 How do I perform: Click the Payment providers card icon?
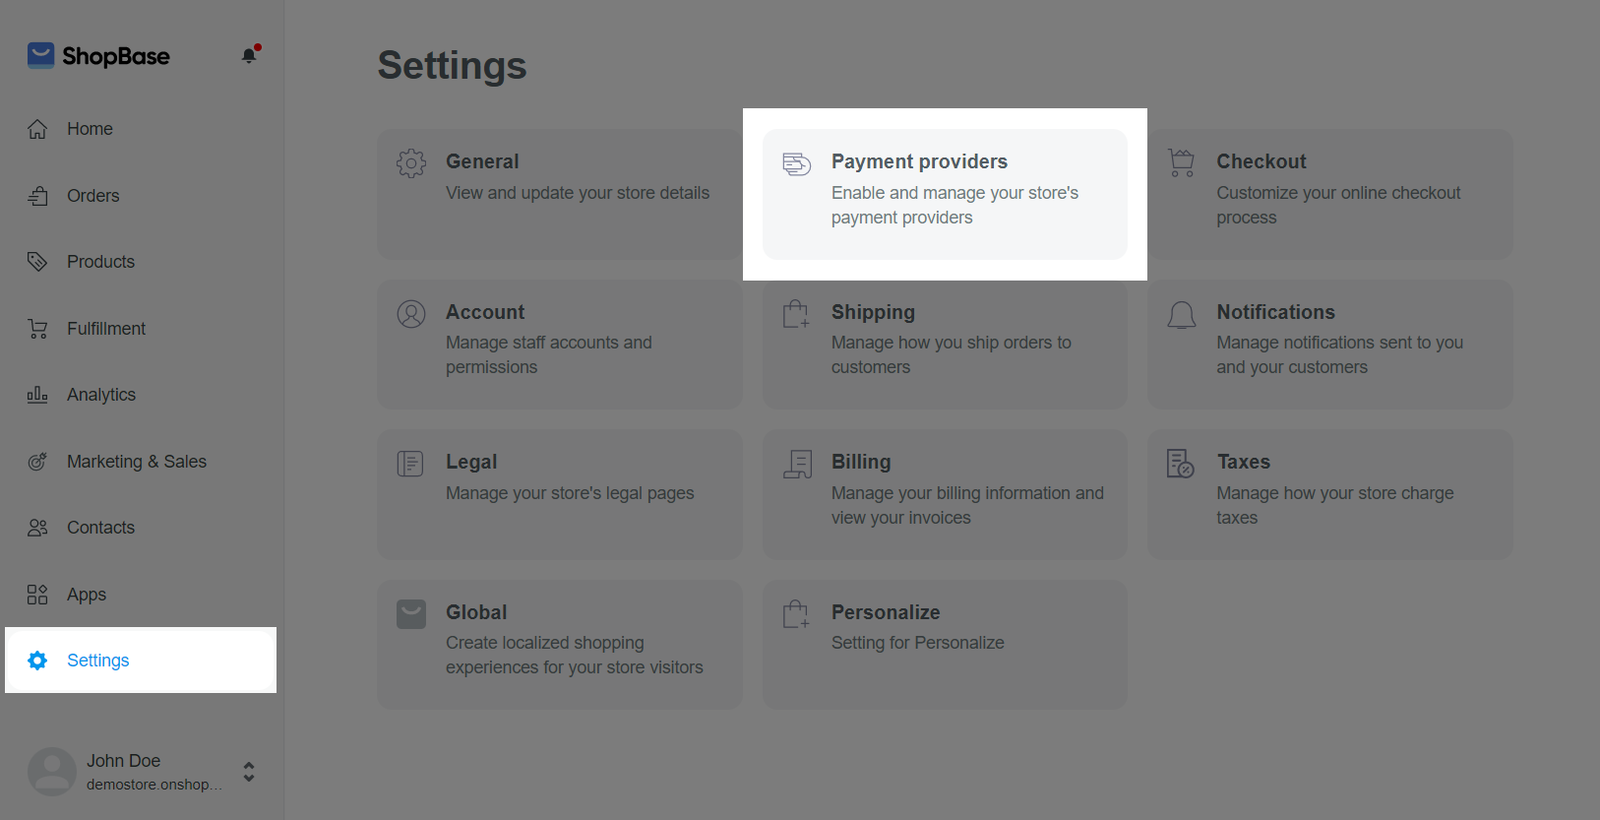point(796,164)
